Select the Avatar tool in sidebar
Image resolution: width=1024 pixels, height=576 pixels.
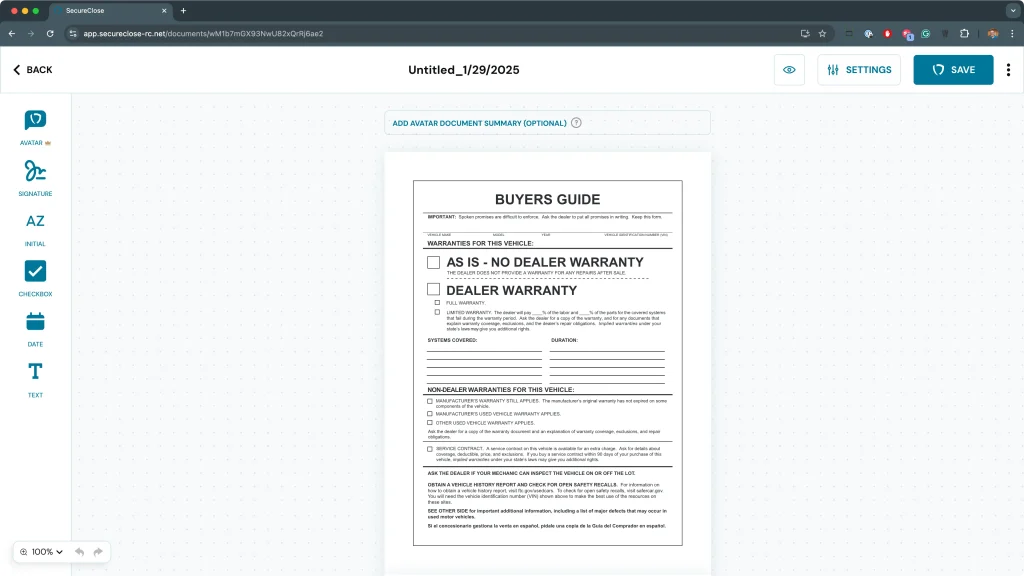click(x=35, y=121)
